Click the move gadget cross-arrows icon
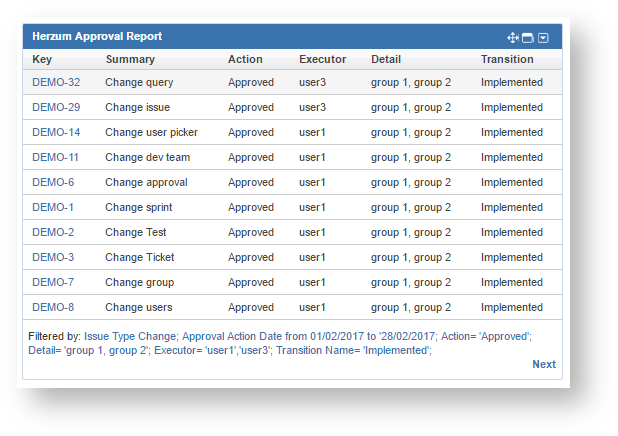Image resolution: width=618 pixels, height=436 pixels. (513, 37)
